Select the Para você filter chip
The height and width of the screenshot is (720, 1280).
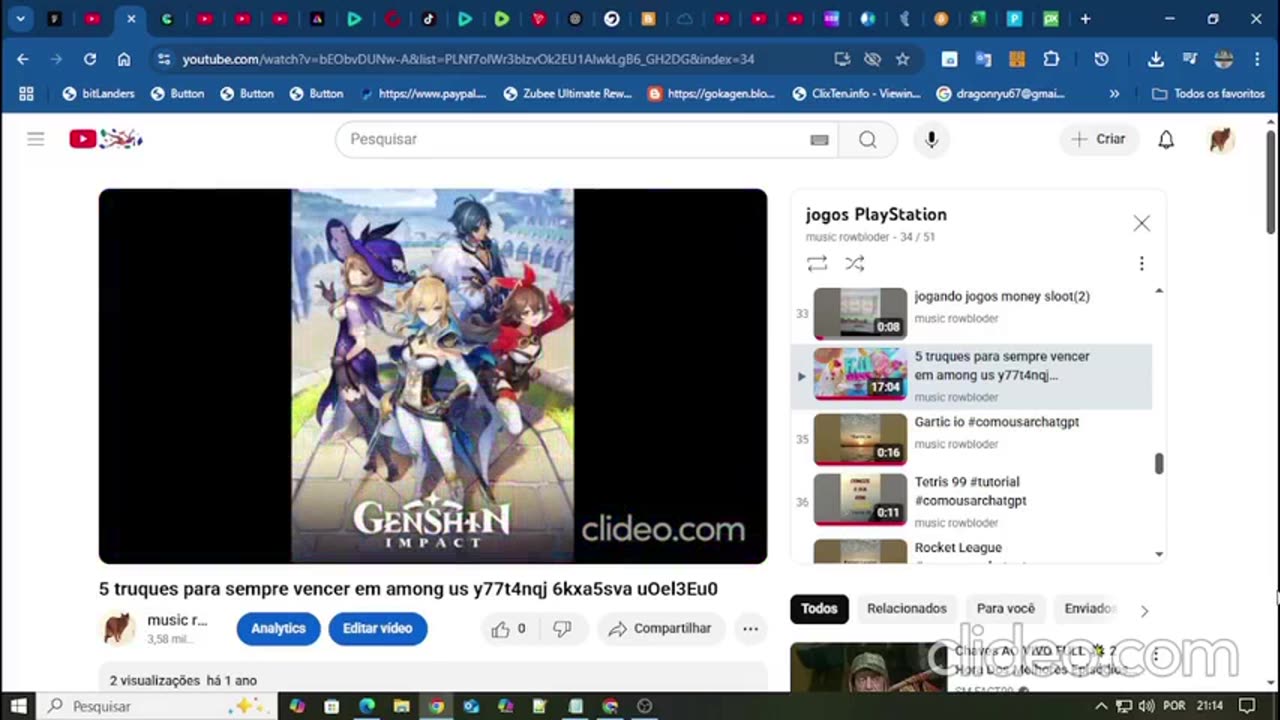(1005, 608)
